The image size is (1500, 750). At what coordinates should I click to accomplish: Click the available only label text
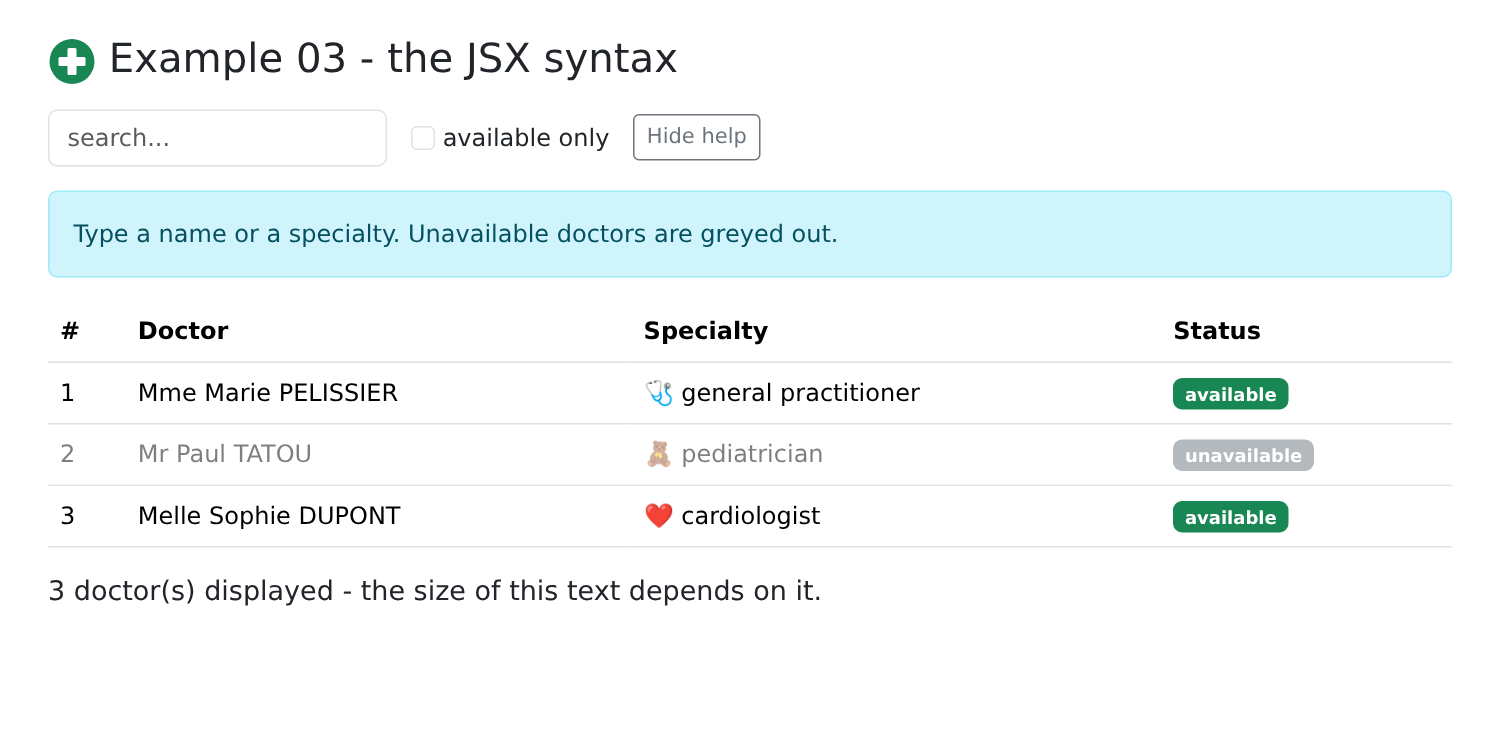tap(526, 138)
